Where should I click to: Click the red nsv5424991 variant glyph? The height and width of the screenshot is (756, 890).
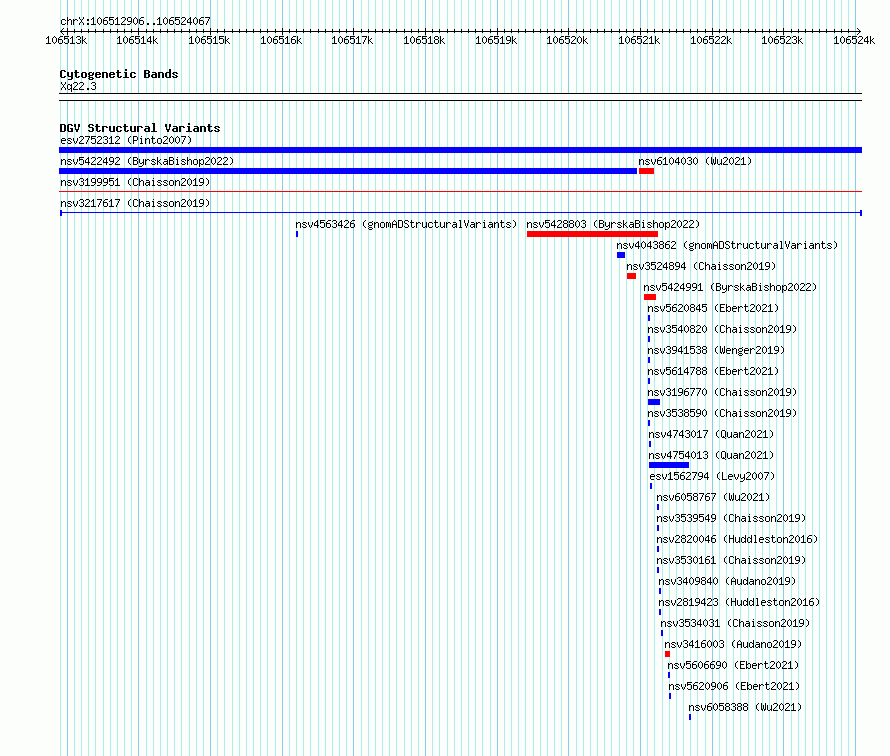(650, 297)
